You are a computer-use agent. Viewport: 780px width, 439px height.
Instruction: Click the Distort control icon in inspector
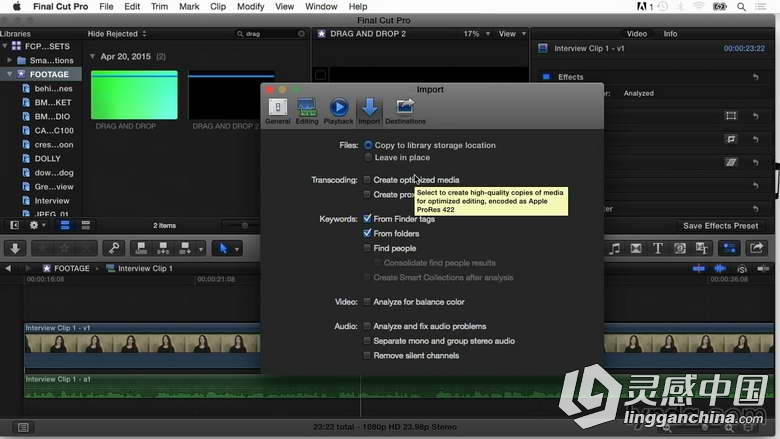731,163
